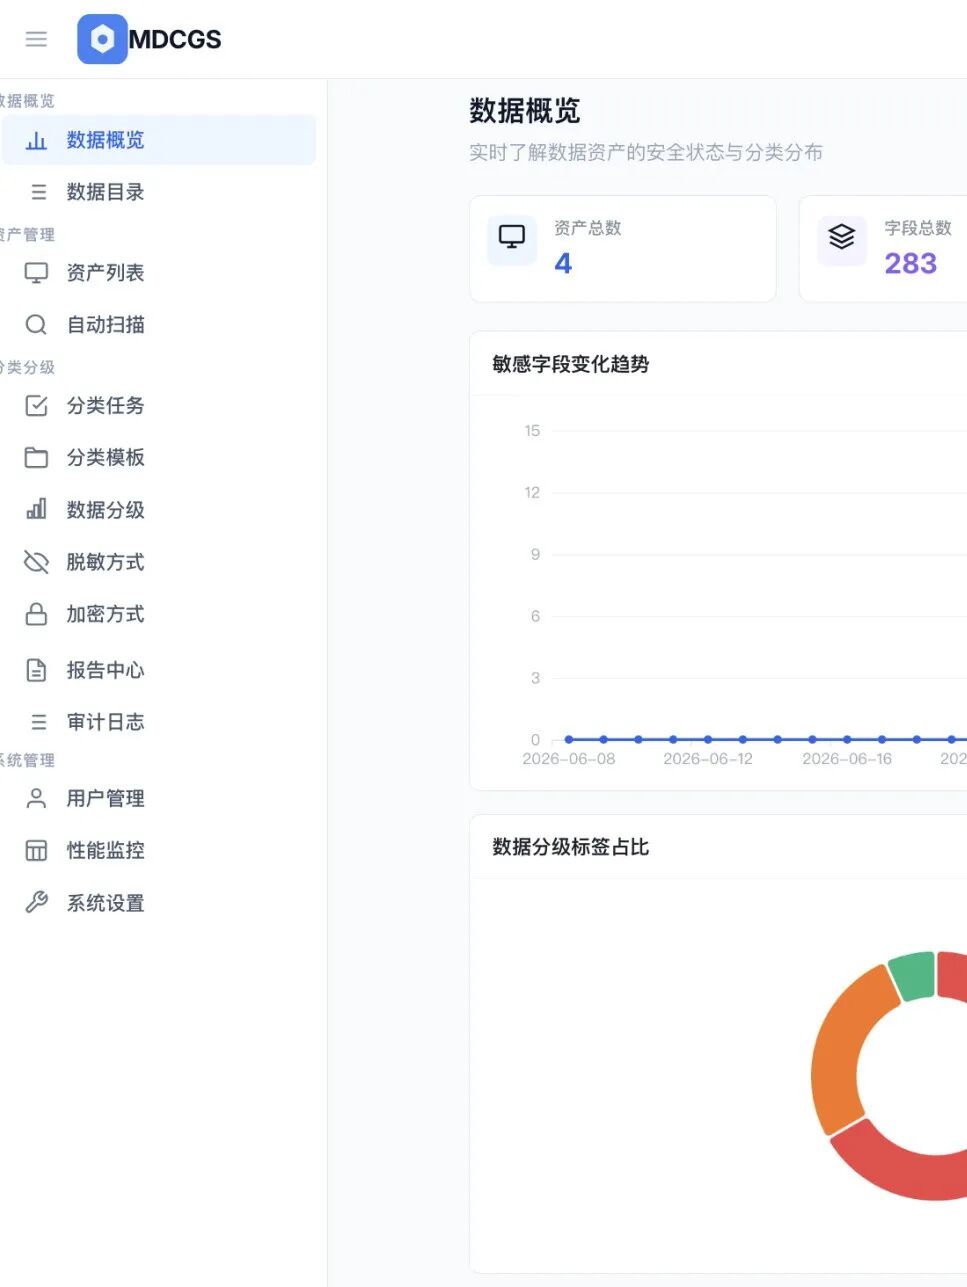The image size is (967, 1287).
Task: Click the 2026-06-16 axis date label
Action: pyautogui.click(x=847, y=759)
